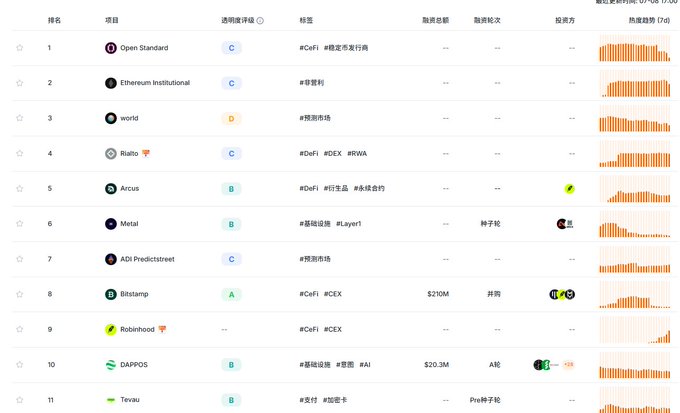
Task: Click the Rialto logo icon
Action: pos(111,153)
